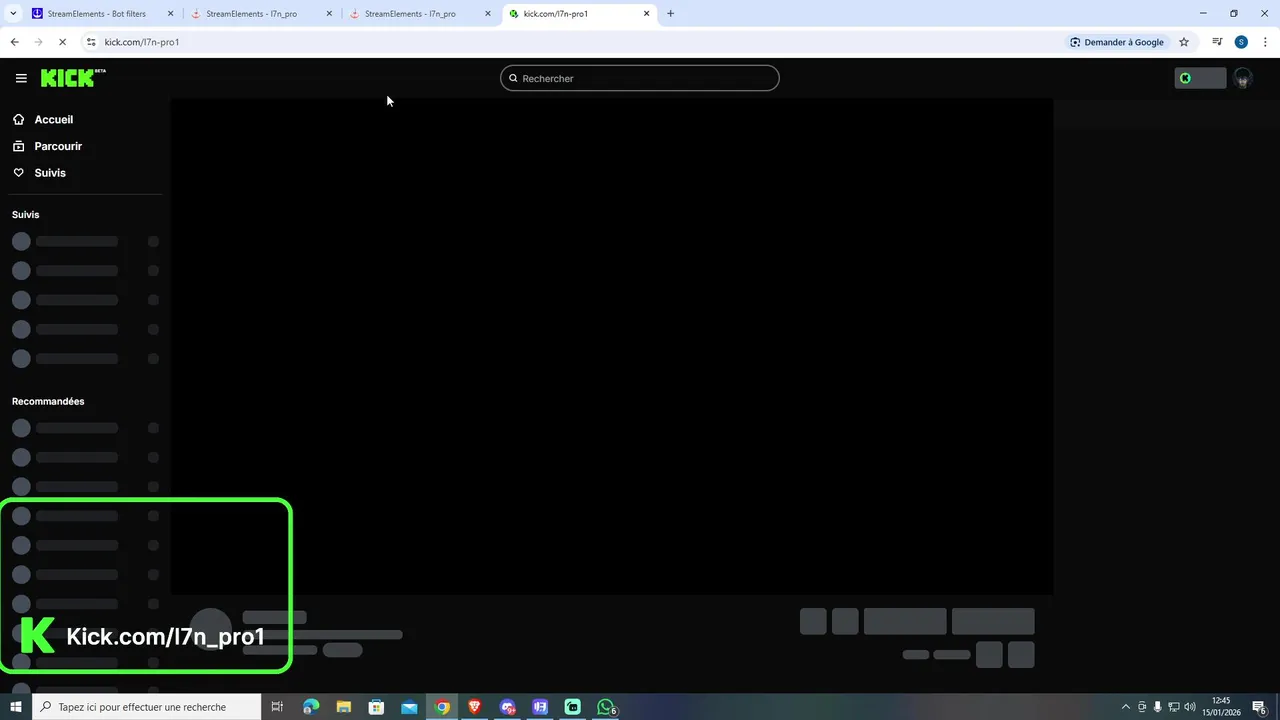Open the Kick sidebar hamburger menu
Image resolution: width=1280 pixels, height=720 pixels.
(x=21, y=78)
